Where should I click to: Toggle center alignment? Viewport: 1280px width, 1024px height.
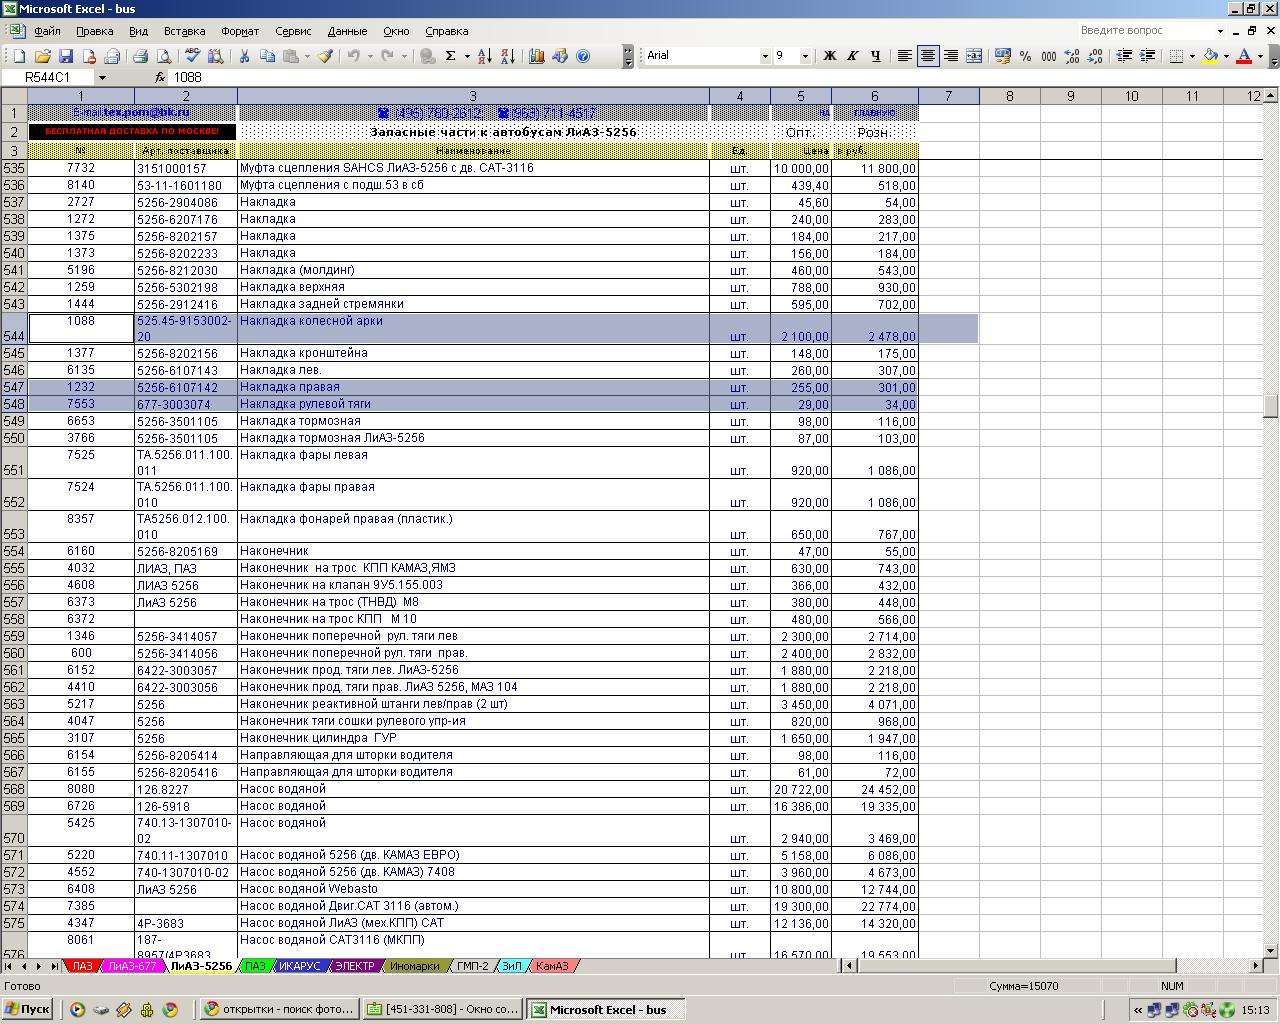tap(927, 56)
